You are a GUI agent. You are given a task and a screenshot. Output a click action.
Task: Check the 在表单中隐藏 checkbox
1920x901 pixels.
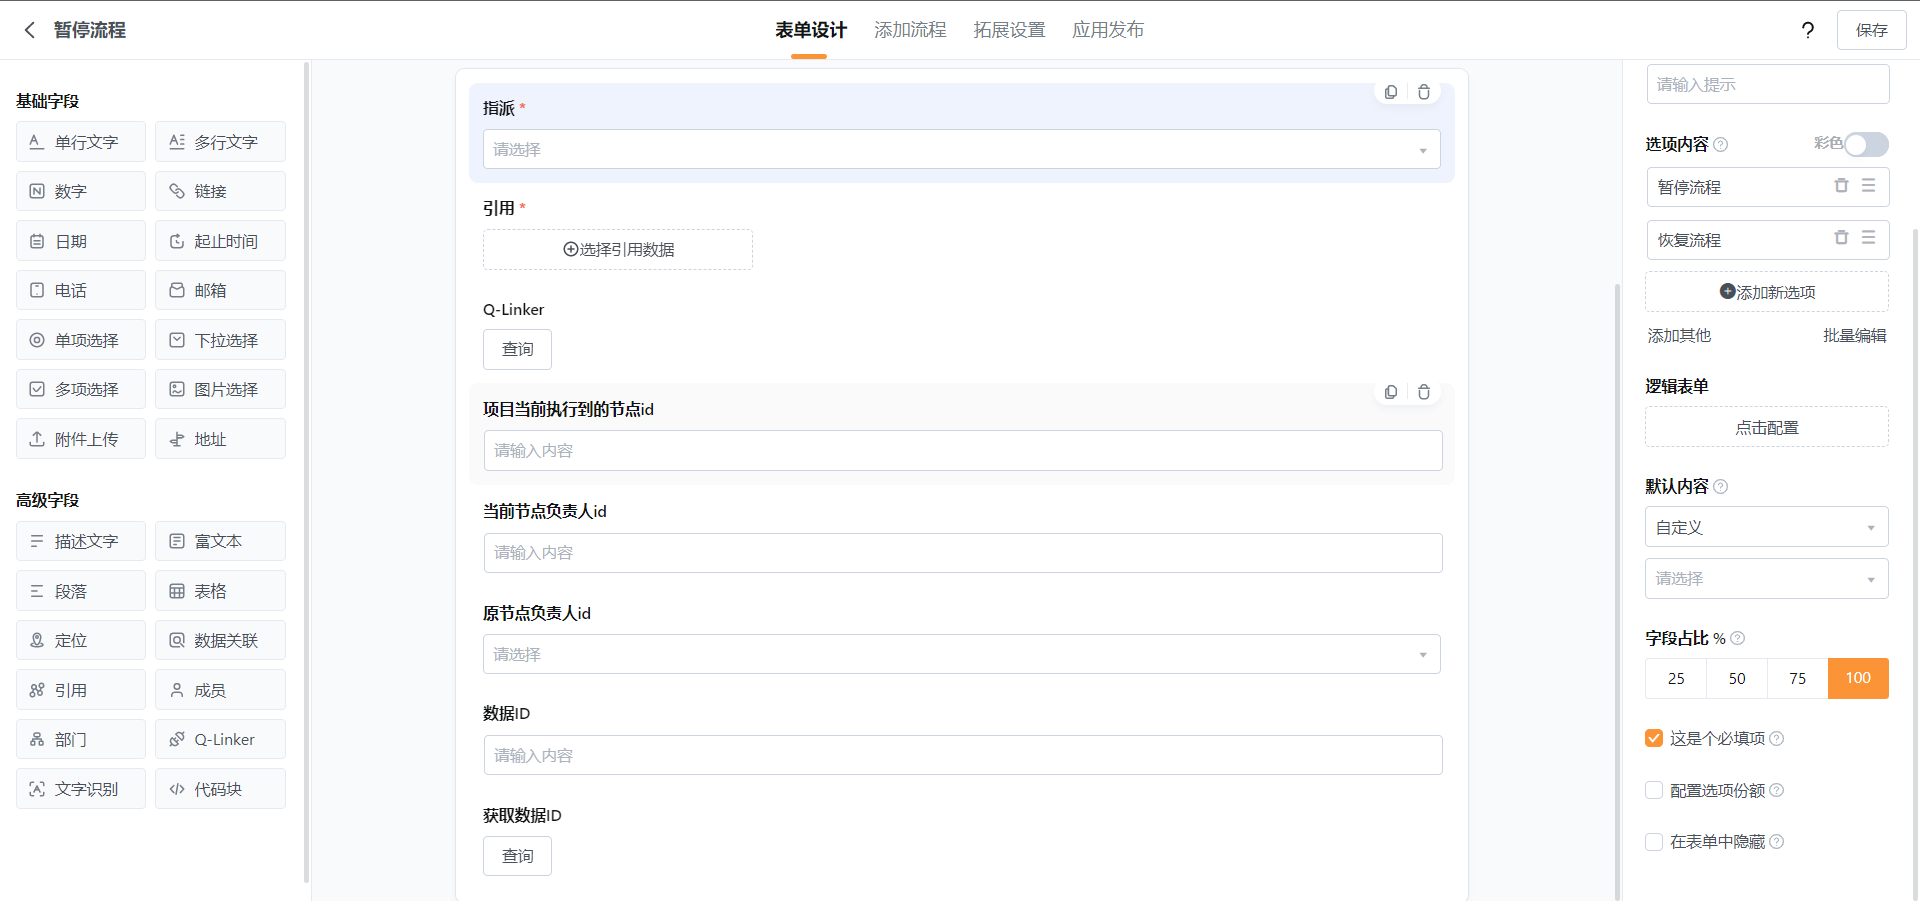(x=1654, y=842)
